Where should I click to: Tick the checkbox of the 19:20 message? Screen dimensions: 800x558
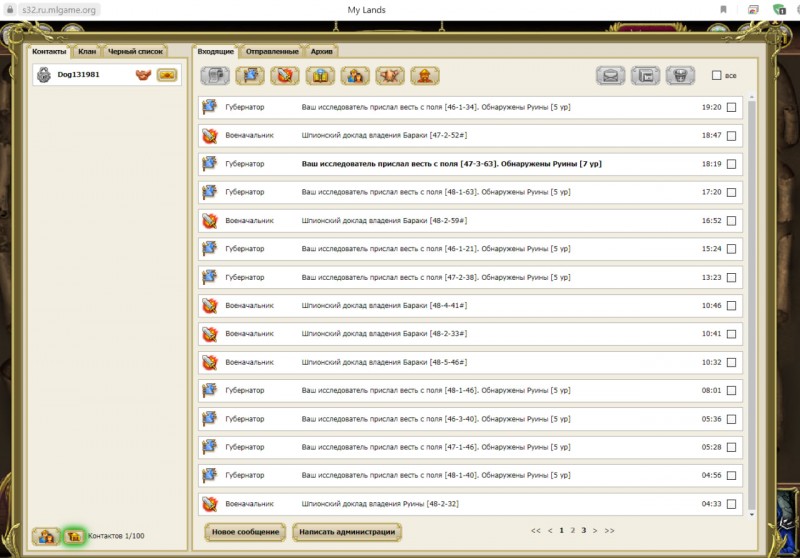[x=731, y=107]
